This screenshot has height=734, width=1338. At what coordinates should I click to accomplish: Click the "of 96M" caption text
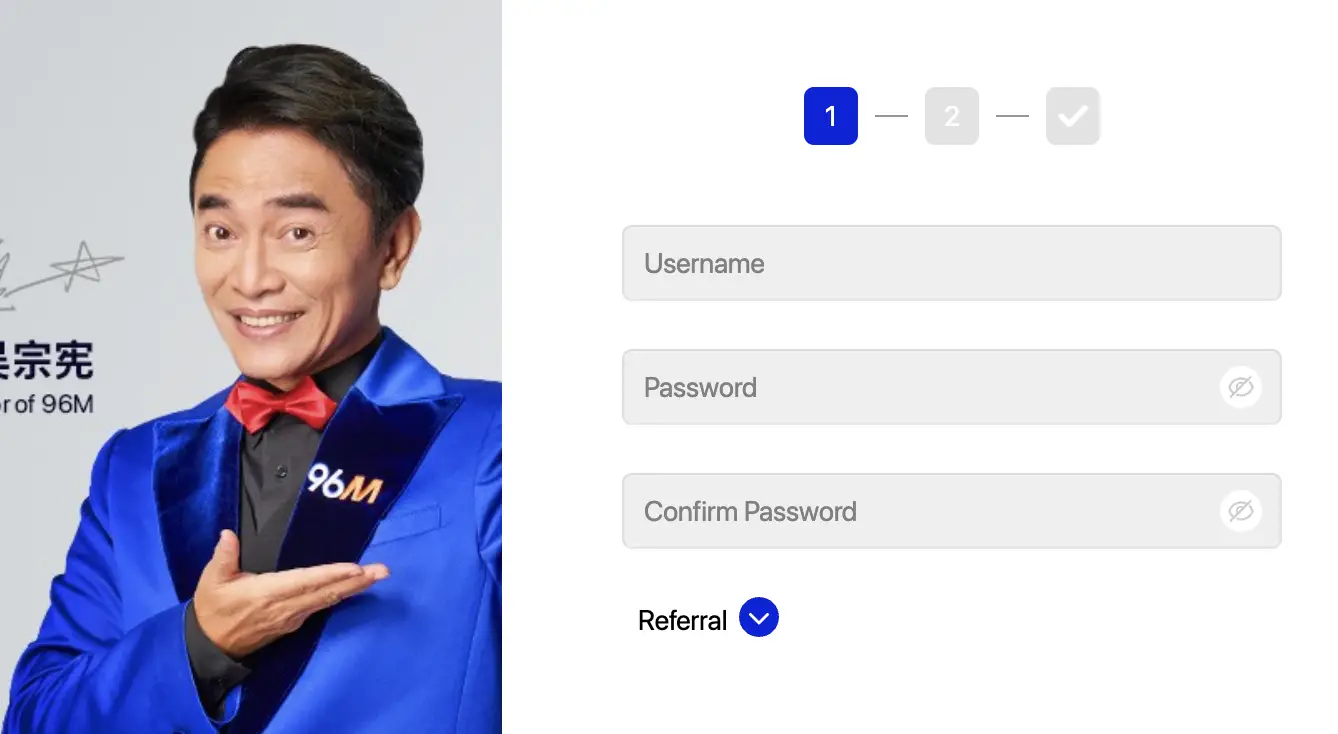[48, 406]
